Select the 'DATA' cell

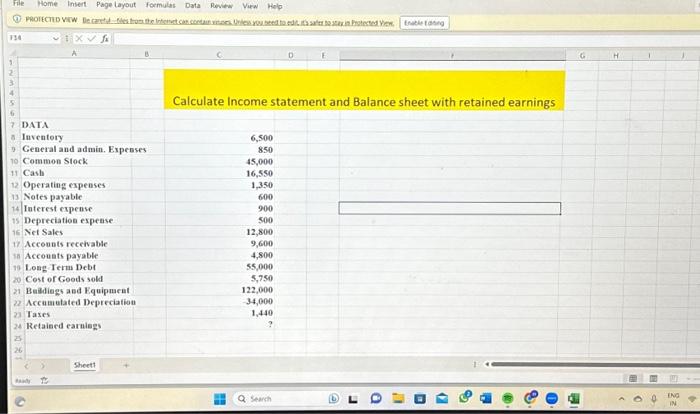pyautogui.click(x=35, y=125)
